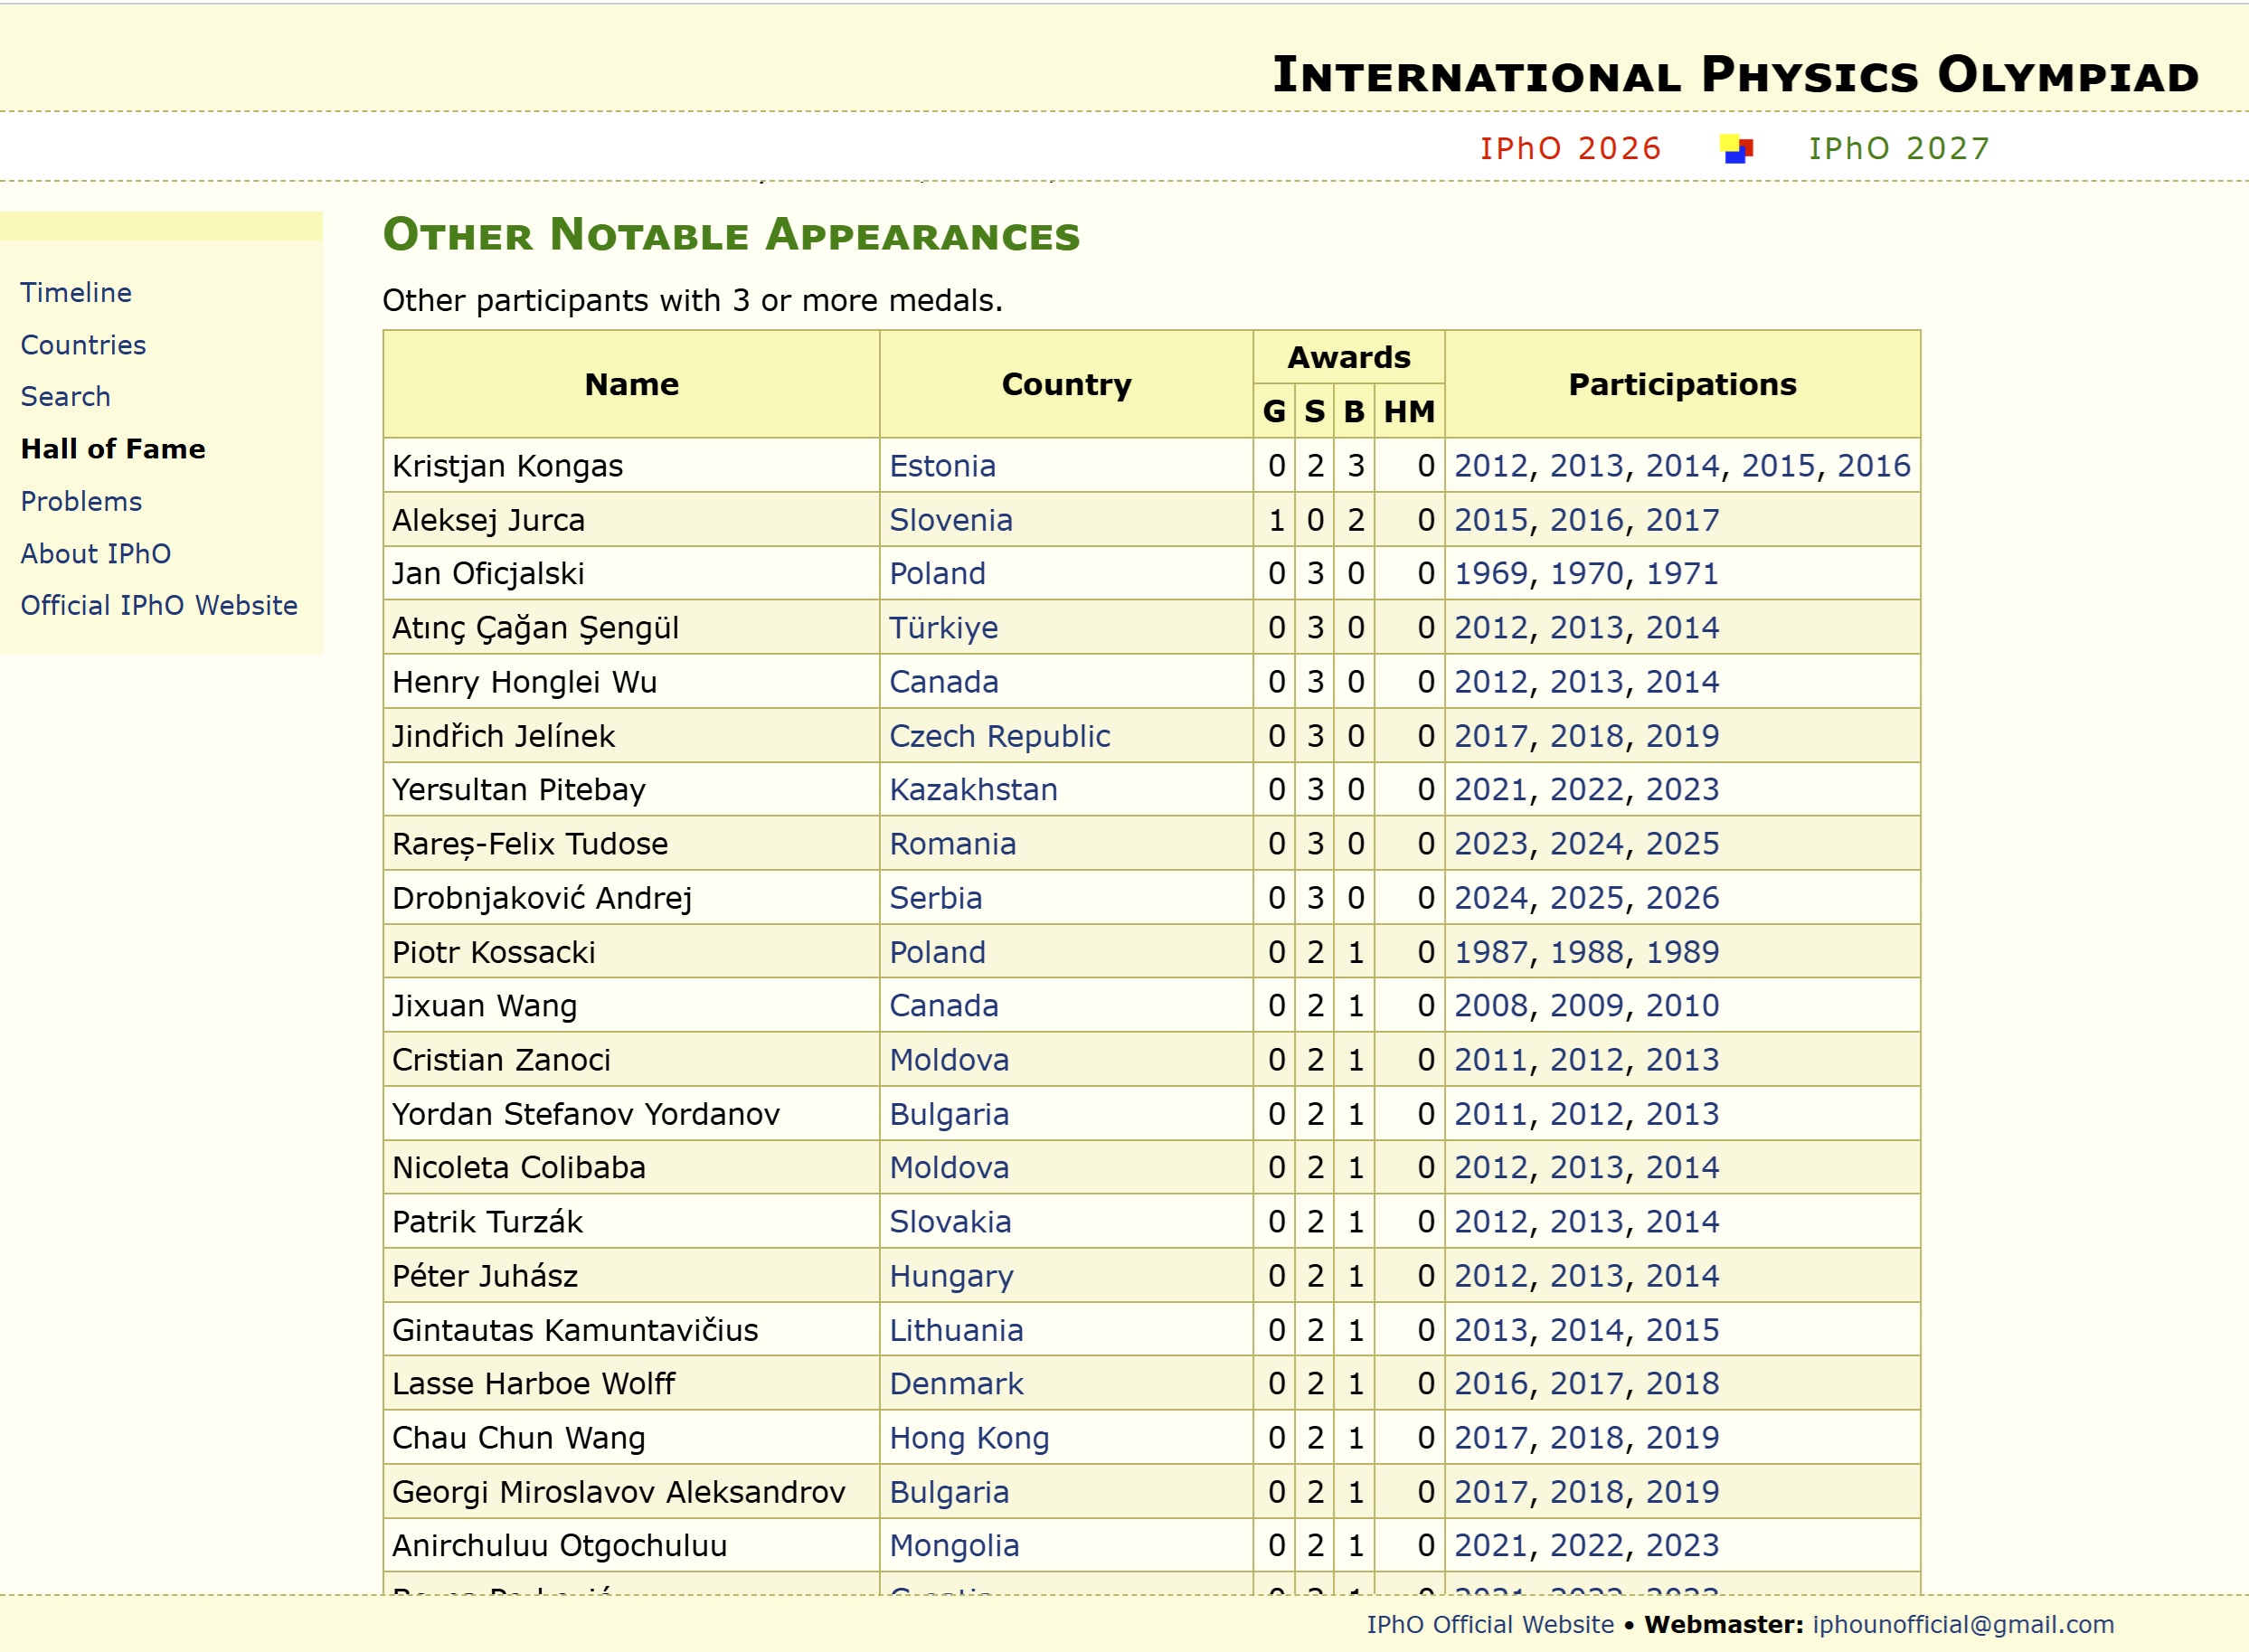The height and width of the screenshot is (1652, 2249).
Task: Open 2011 participation for Cristian Zanoci
Action: pyautogui.click(x=1491, y=1060)
